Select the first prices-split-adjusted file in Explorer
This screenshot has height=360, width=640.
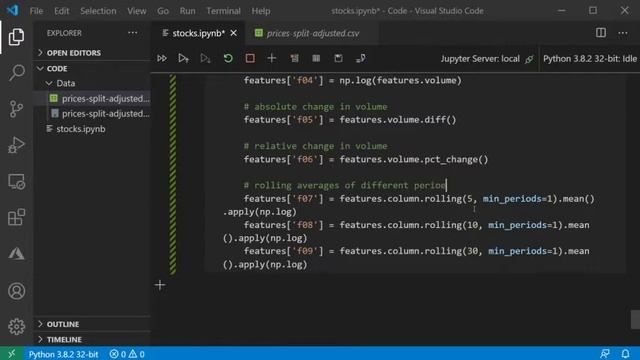point(92,98)
